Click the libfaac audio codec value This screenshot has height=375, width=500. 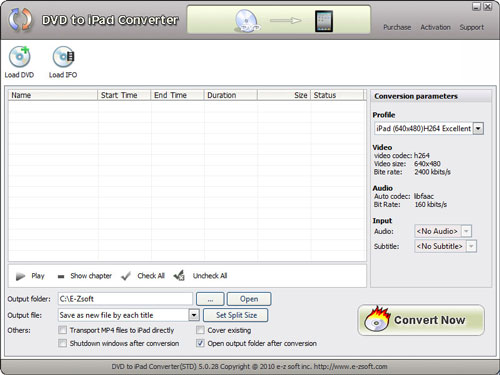(424, 196)
